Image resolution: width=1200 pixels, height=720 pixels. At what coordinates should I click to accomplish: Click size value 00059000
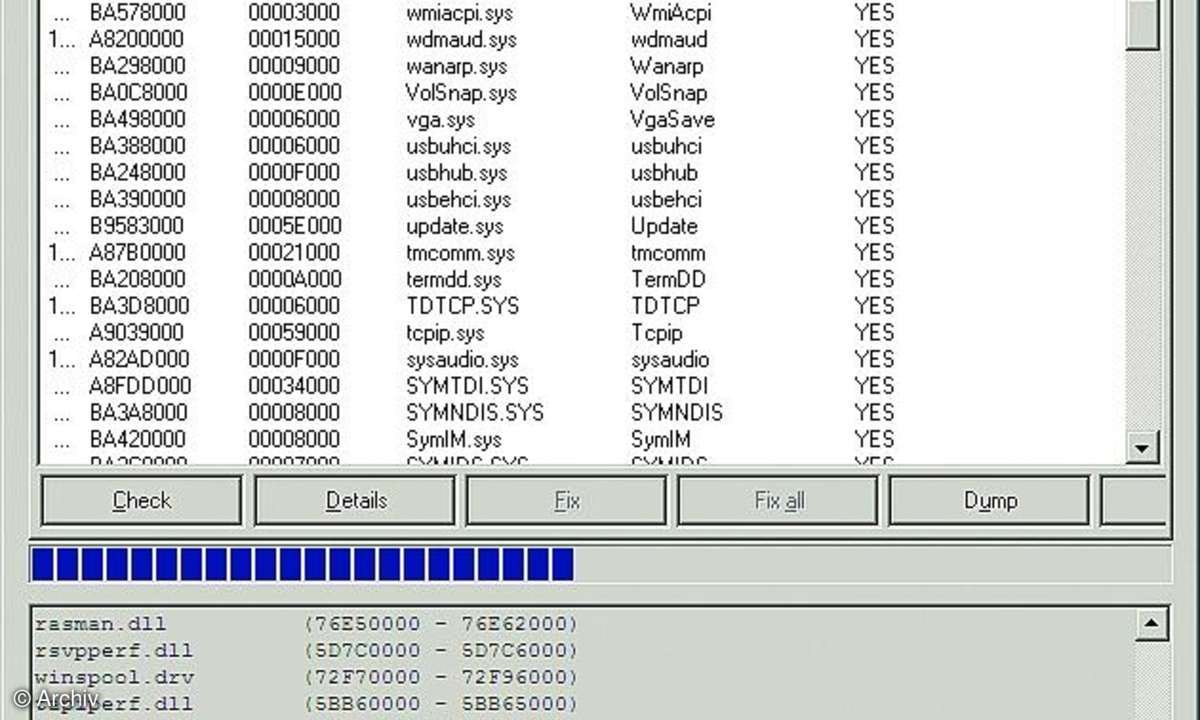[x=294, y=333]
